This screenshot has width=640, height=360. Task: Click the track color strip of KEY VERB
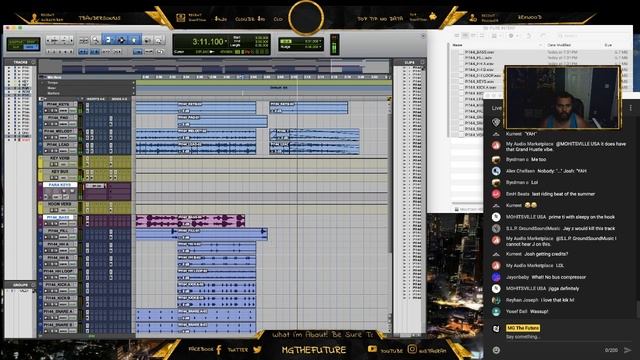[40, 161]
